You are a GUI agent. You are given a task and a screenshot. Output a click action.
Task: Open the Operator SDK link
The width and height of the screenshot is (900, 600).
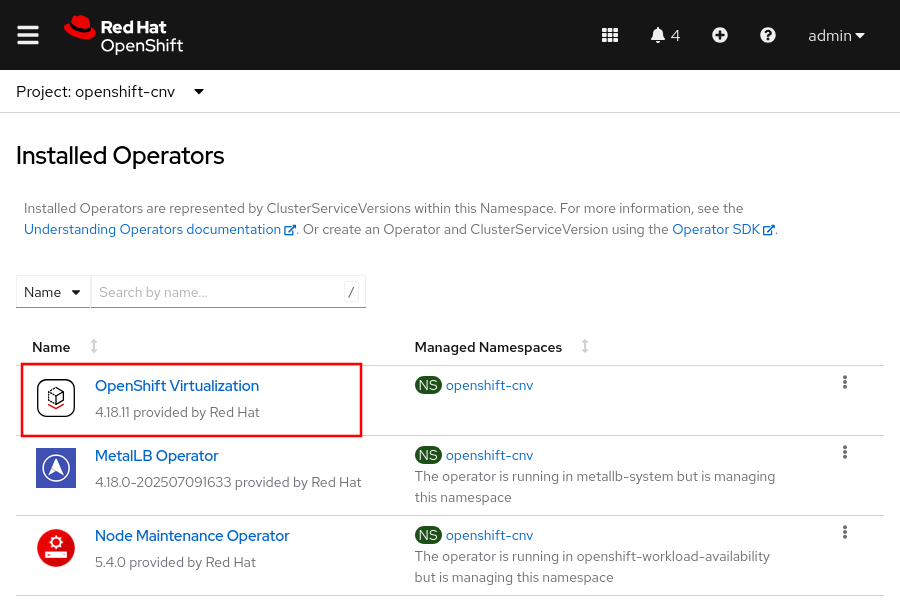coord(723,230)
